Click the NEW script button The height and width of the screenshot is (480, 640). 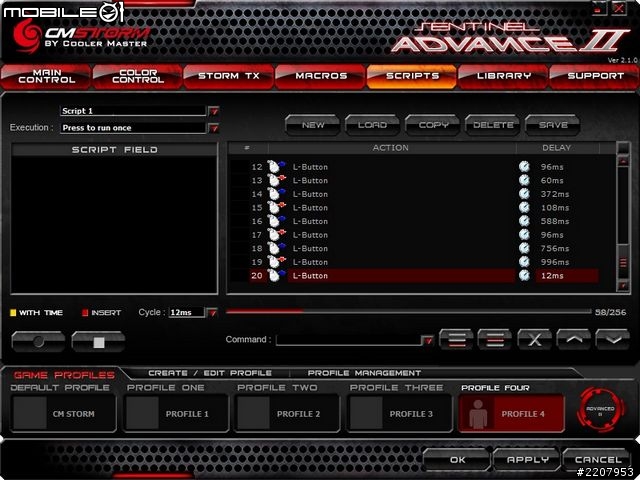pyautogui.click(x=313, y=125)
